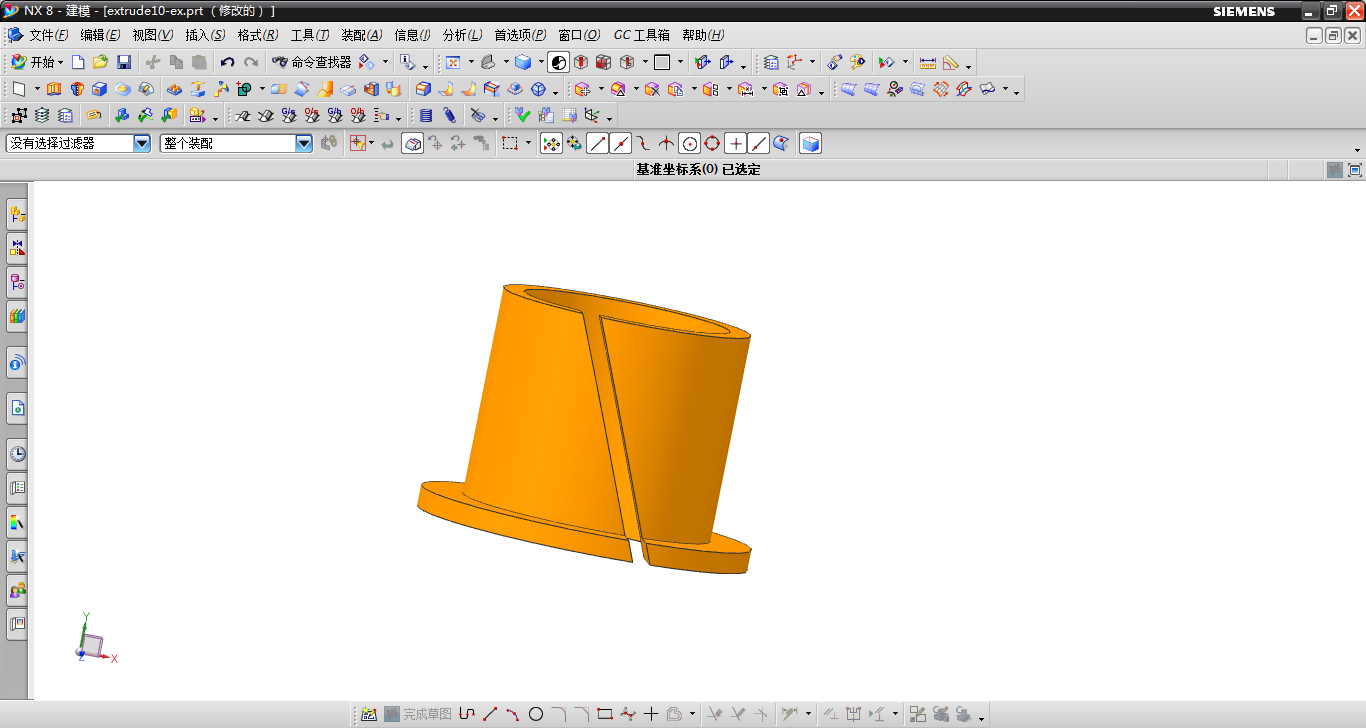The height and width of the screenshot is (728, 1366).
Task: Open the 编辑(E) menu
Action: click(100, 35)
